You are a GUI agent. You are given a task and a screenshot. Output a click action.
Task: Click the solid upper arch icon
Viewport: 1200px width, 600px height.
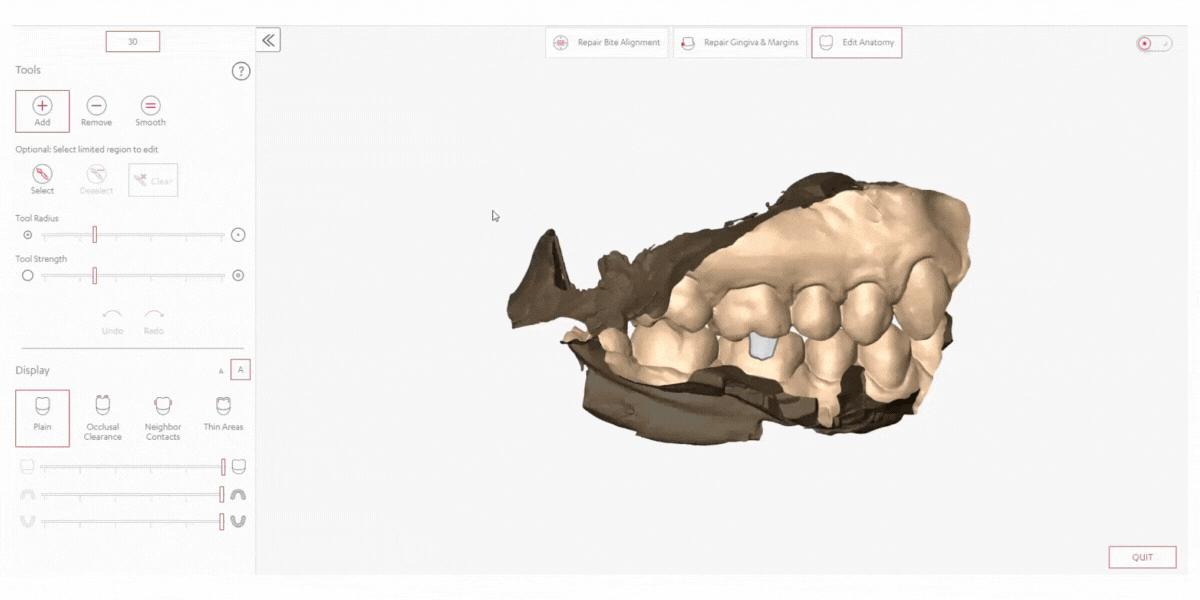point(239,494)
